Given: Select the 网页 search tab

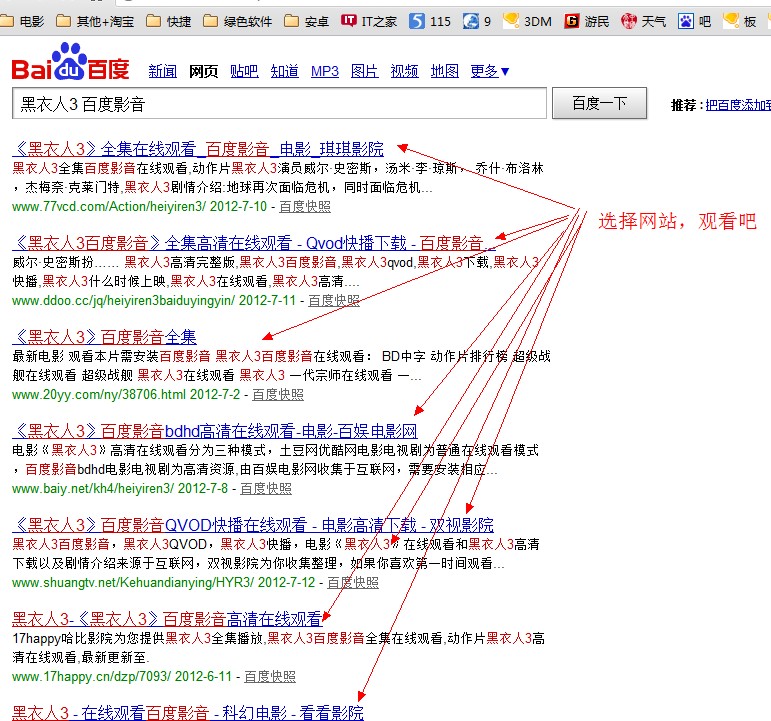Looking at the screenshot, I should point(203,71).
